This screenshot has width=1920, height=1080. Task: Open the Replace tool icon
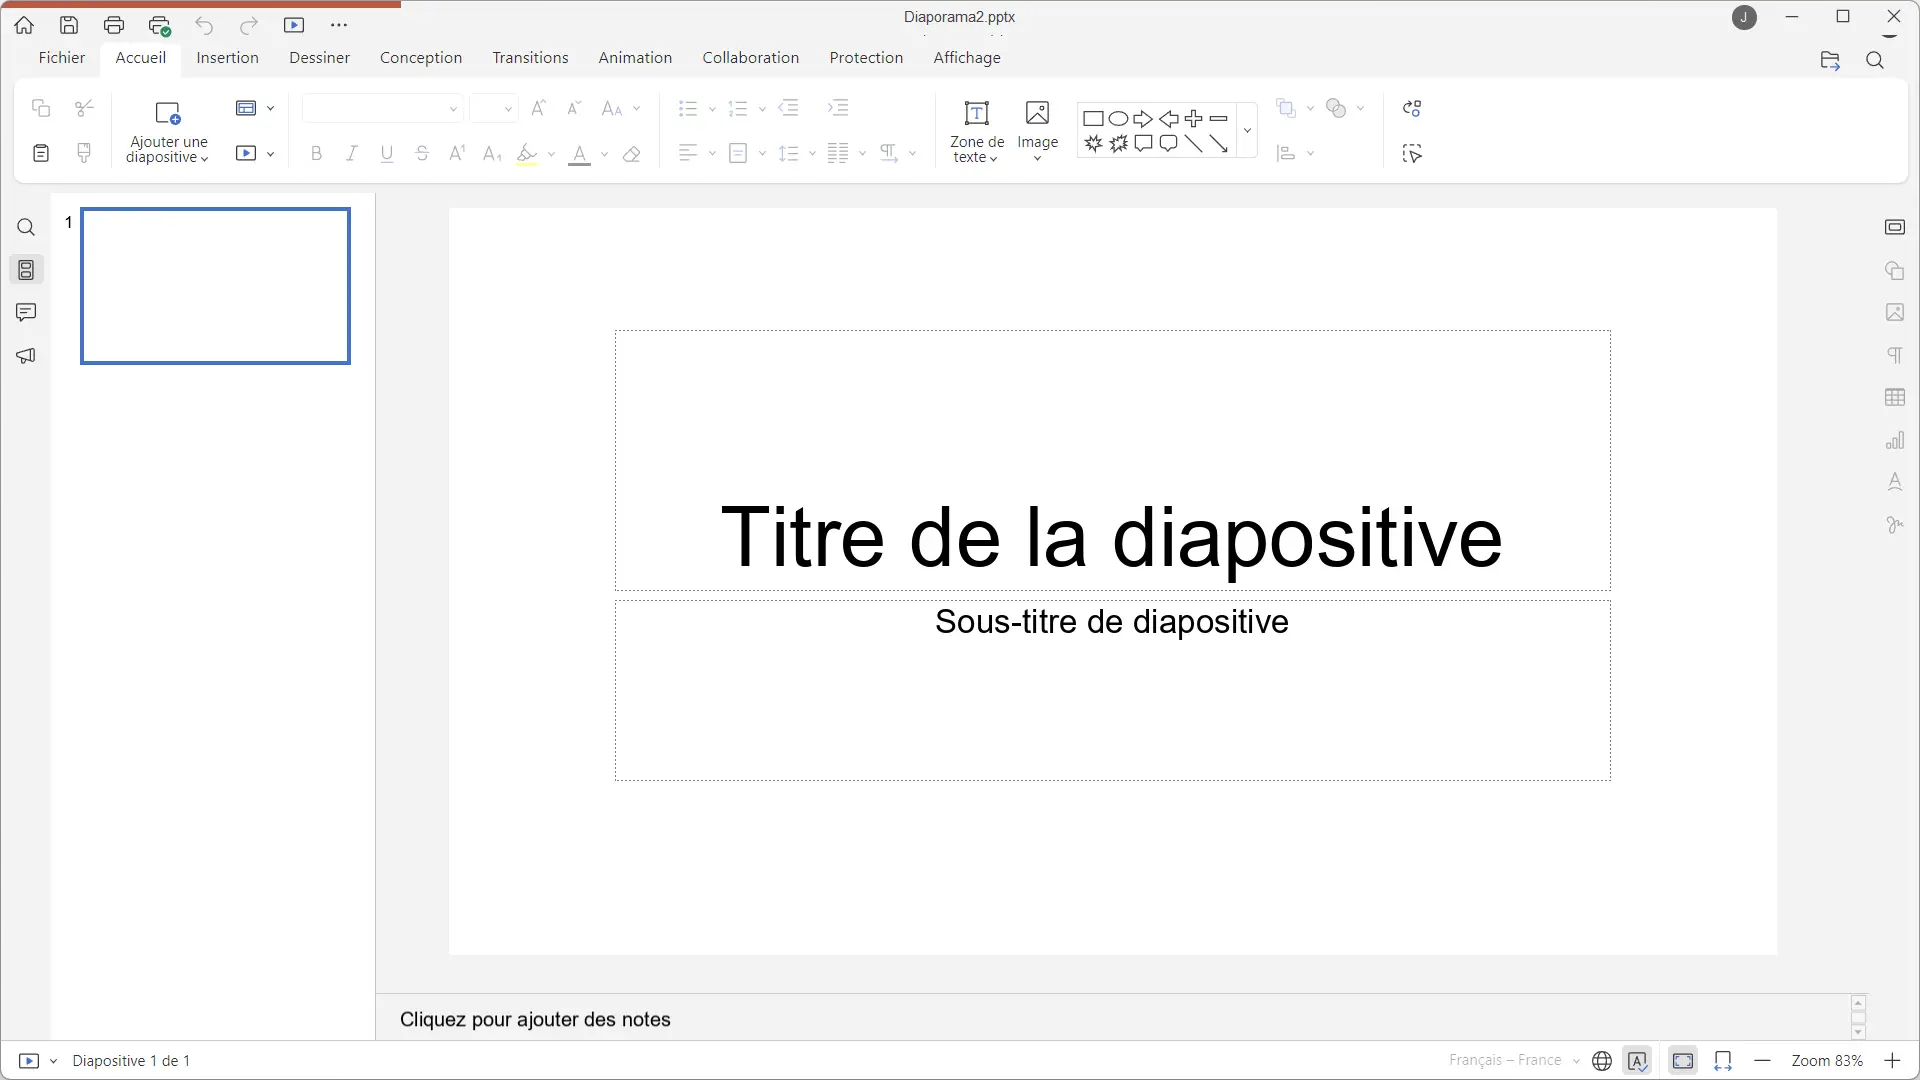[x=1412, y=108]
